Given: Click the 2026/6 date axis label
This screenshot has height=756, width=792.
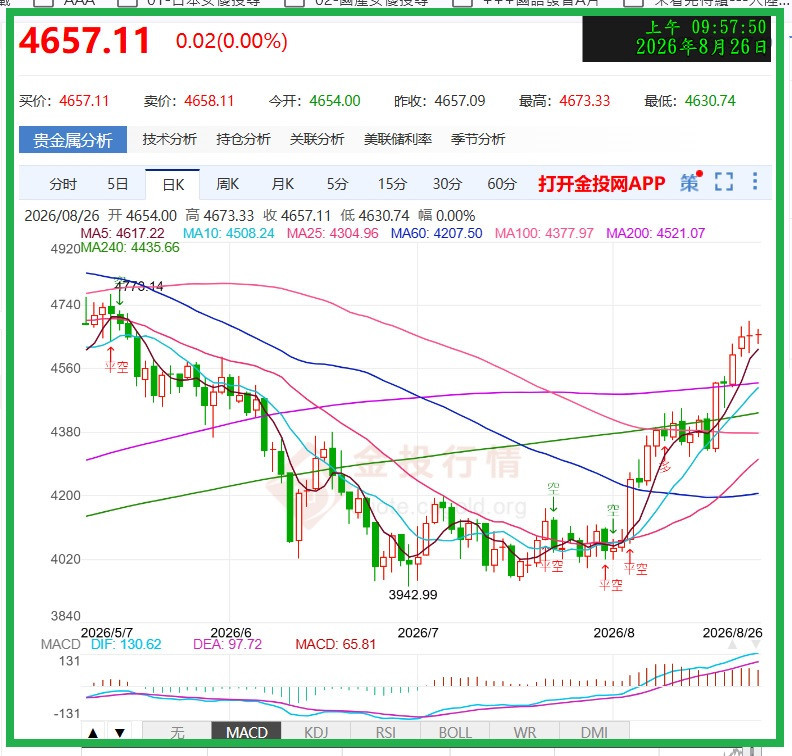Looking at the screenshot, I should pyautogui.click(x=231, y=633).
